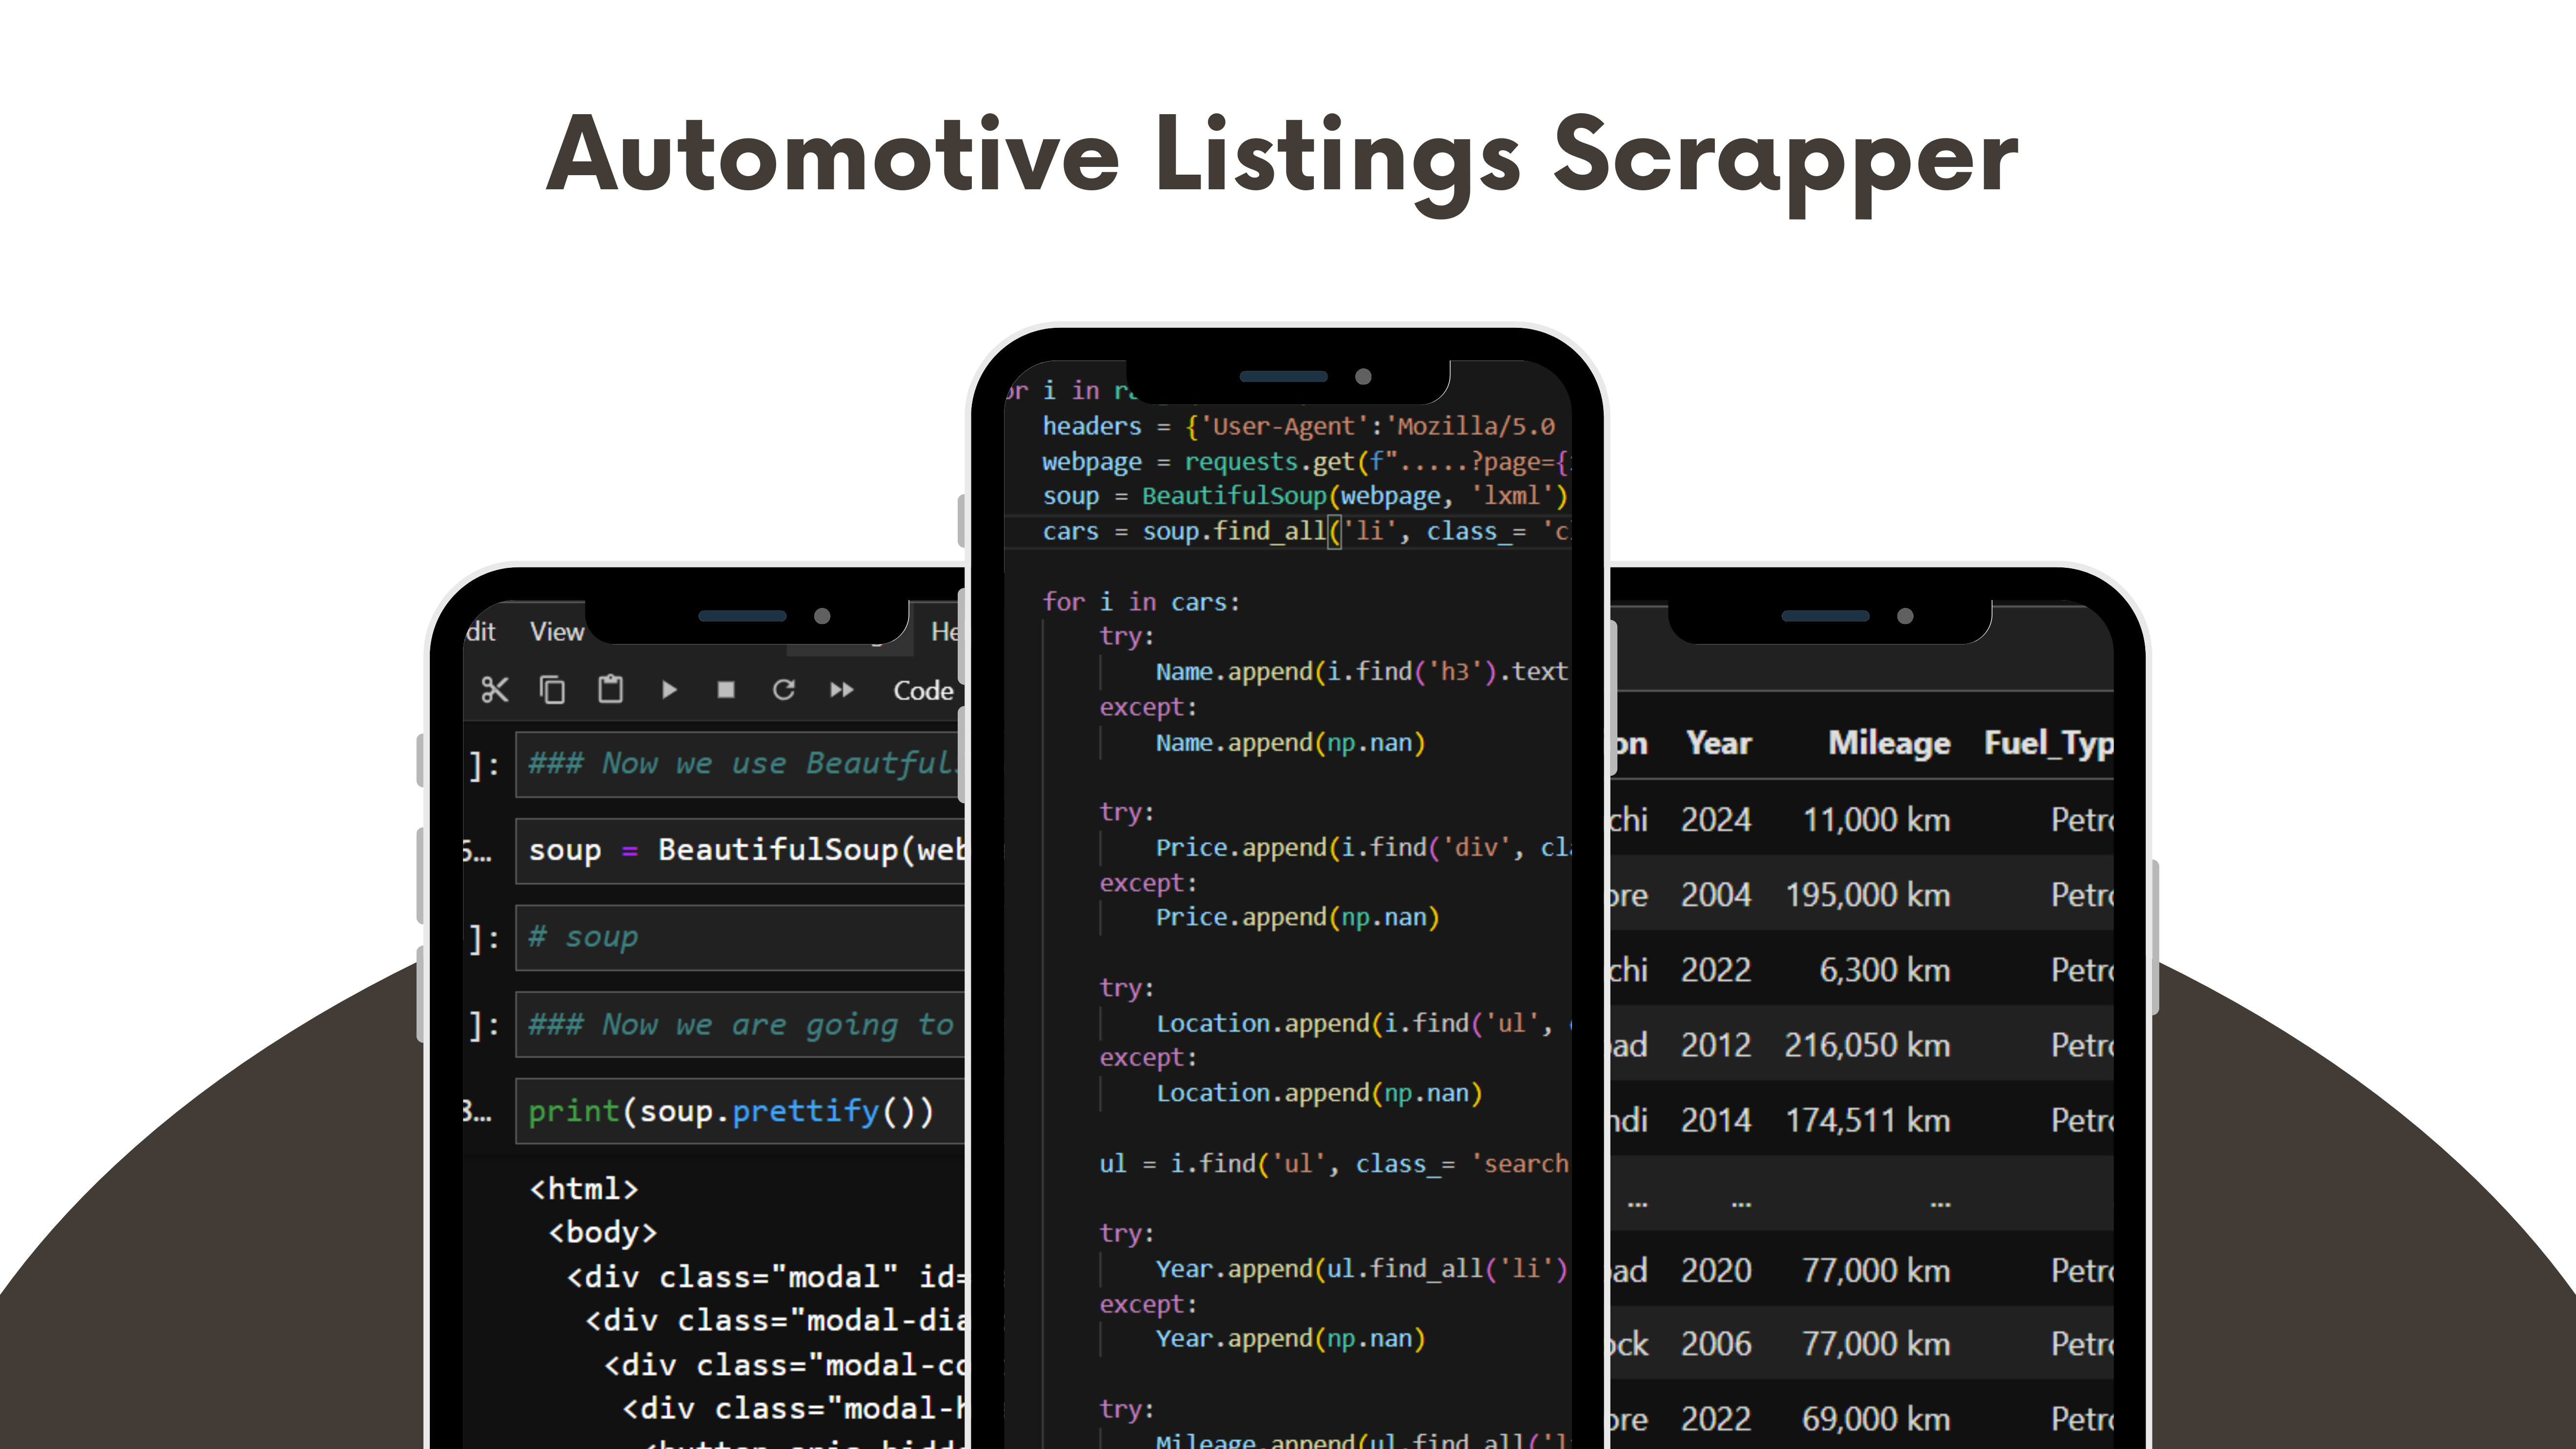Click the restart kernel circular arrow
This screenshot has height=1449, width=2576.
(784, 690)
